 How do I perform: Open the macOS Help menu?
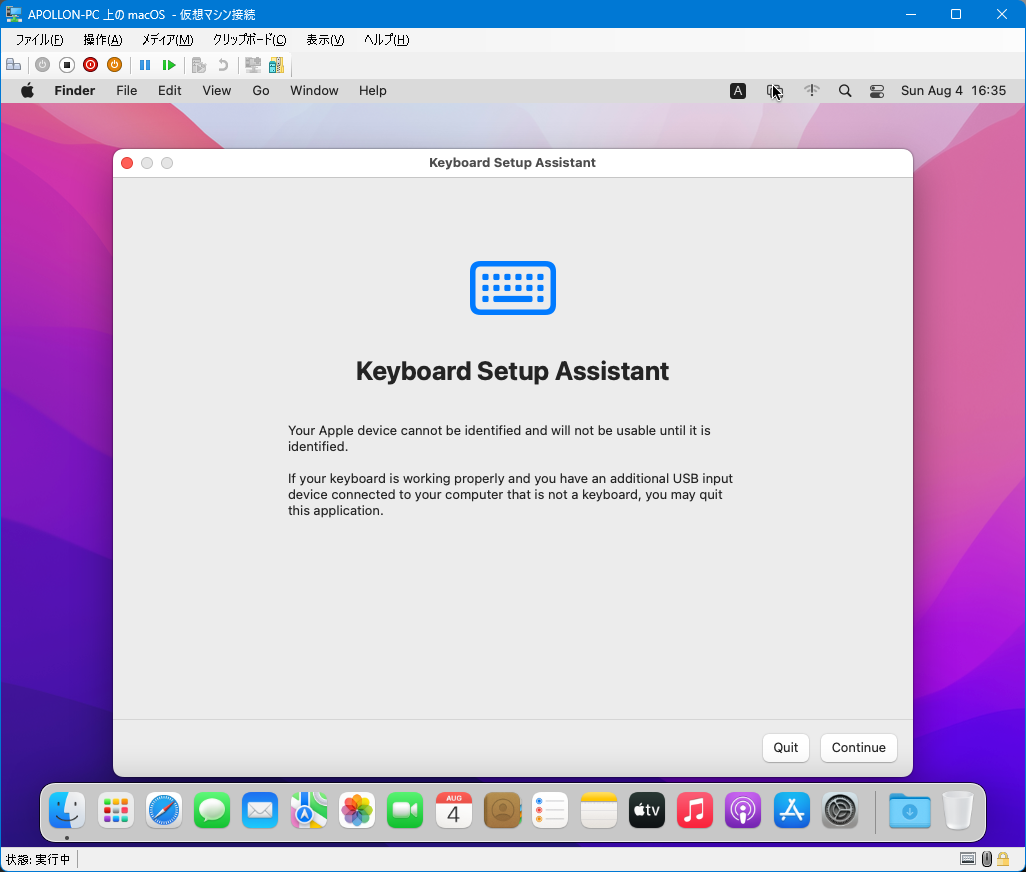tap(372, 91)
